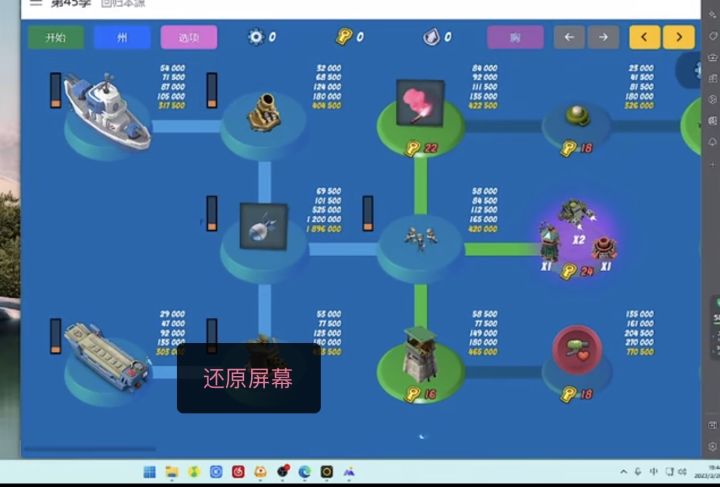
Task: Click the purple 胸 button
Action: 515,37
